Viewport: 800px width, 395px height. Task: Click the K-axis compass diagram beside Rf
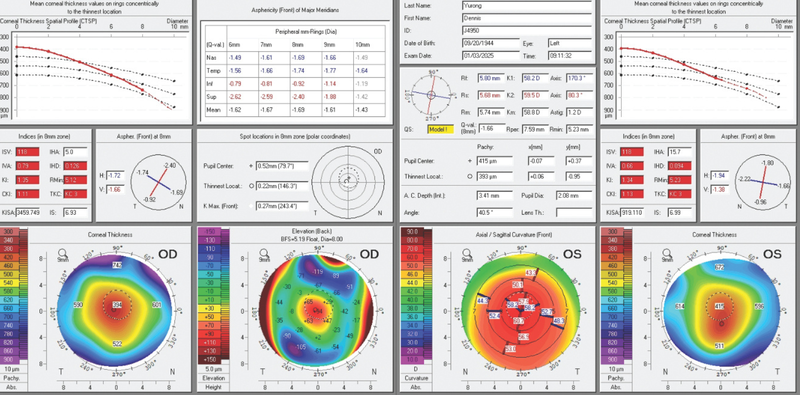point(432,95)
